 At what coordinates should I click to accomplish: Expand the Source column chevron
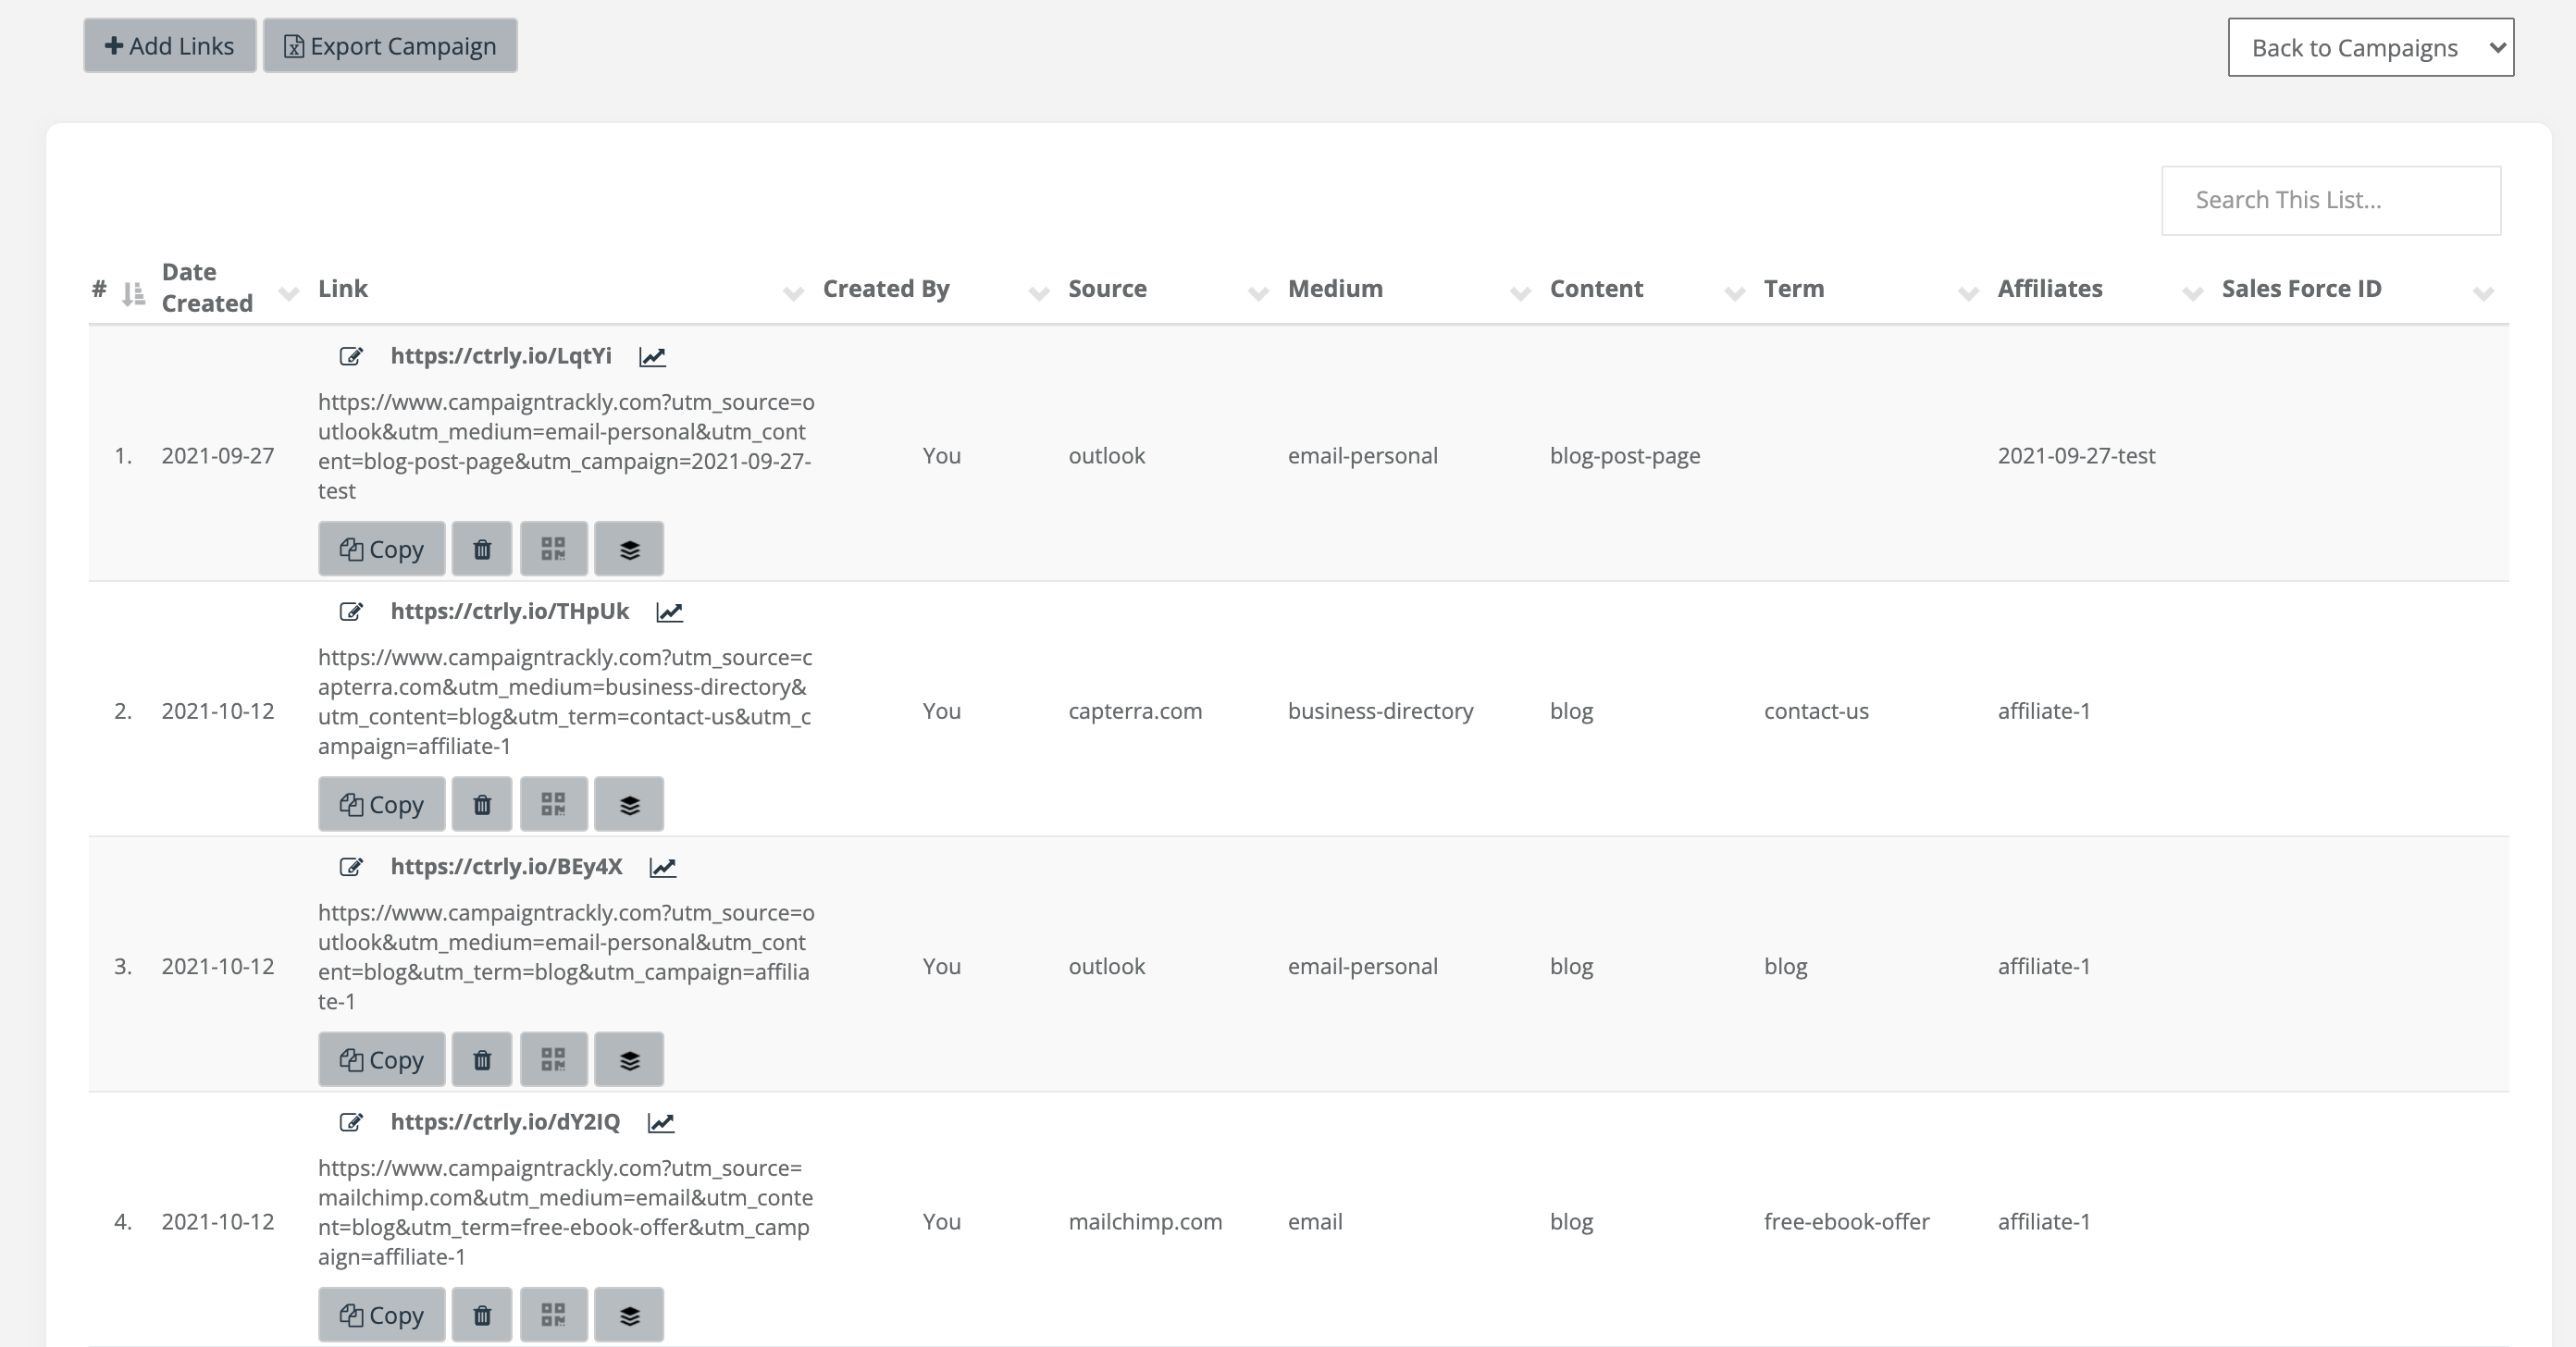1258,293
